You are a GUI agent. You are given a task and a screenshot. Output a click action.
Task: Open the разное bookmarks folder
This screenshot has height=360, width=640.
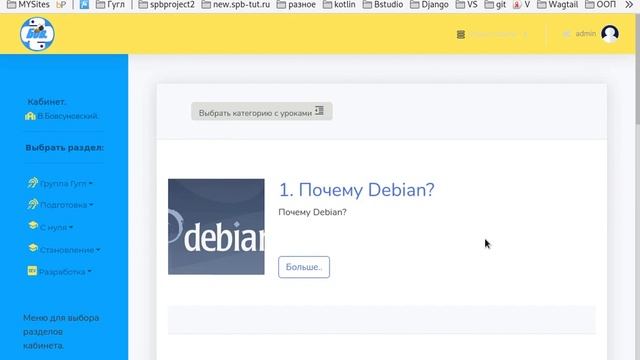(x=296, y=5)
